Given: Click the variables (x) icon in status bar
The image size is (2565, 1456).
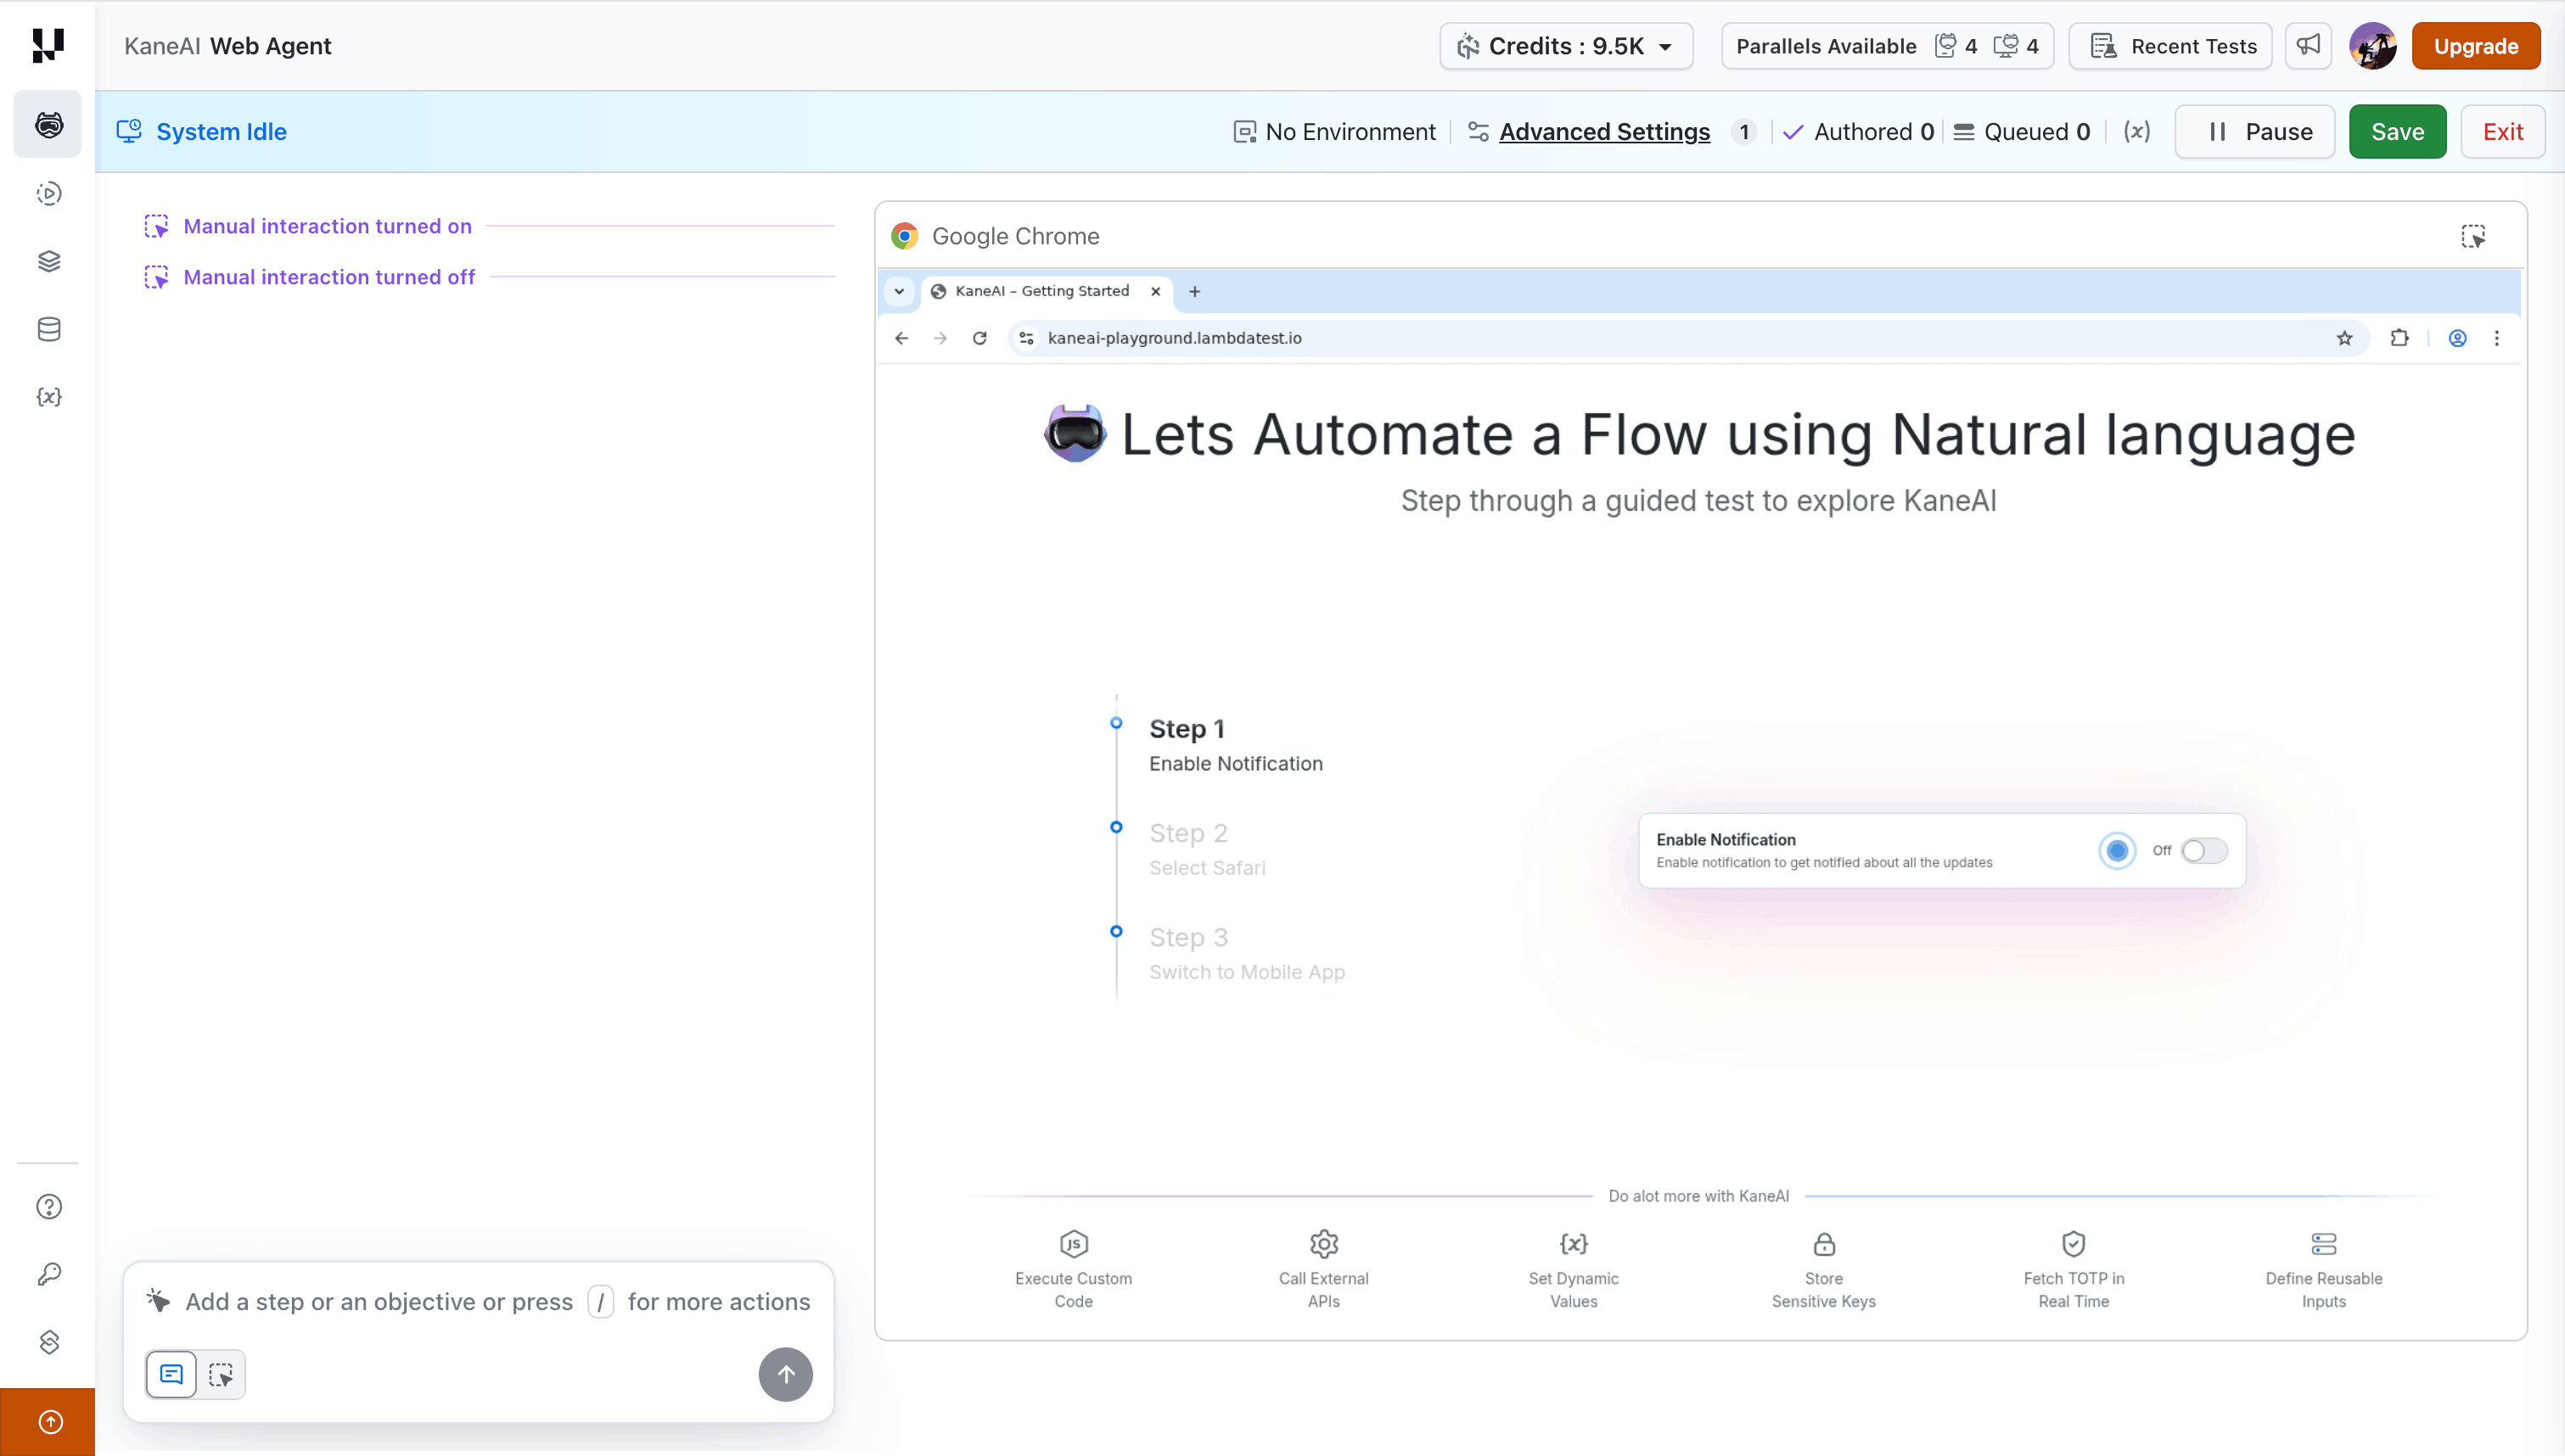Looking at the screenshot, I should point(2136,131).
